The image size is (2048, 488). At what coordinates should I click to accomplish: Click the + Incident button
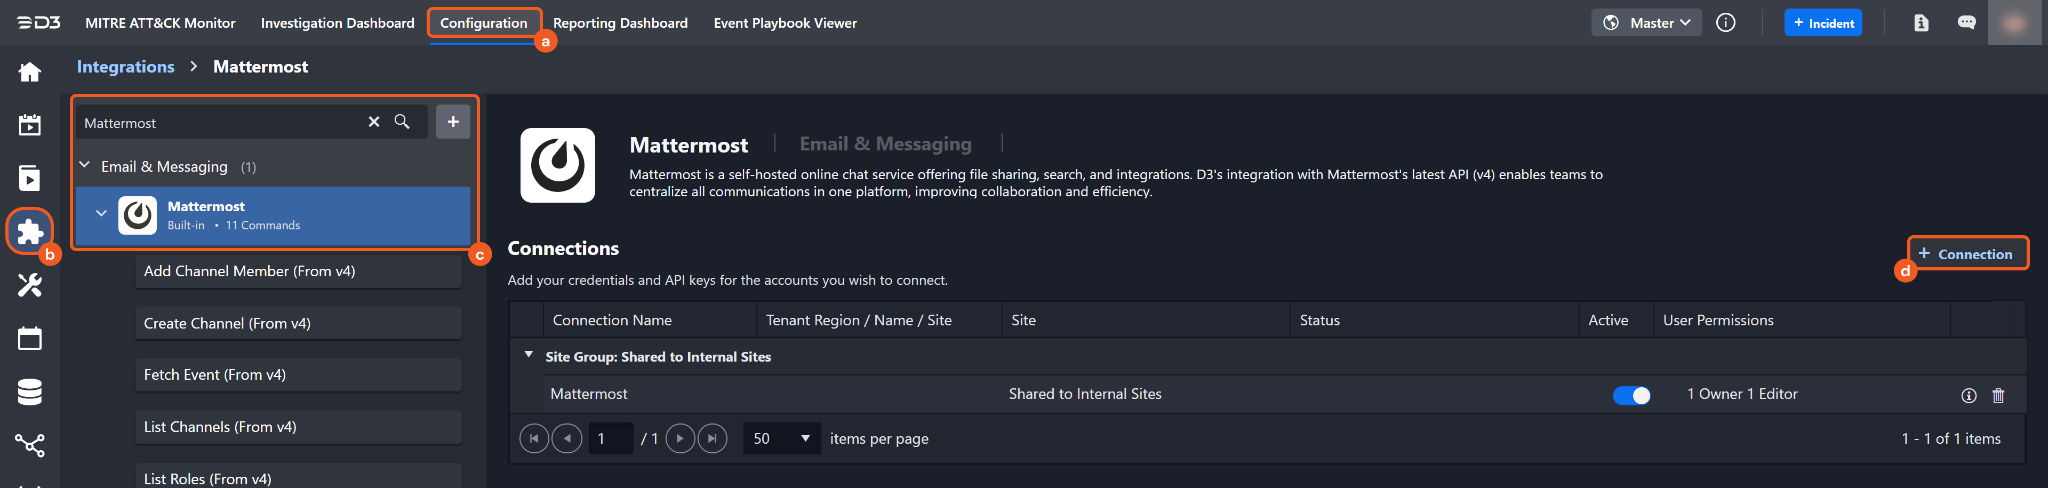(1822, 23)
